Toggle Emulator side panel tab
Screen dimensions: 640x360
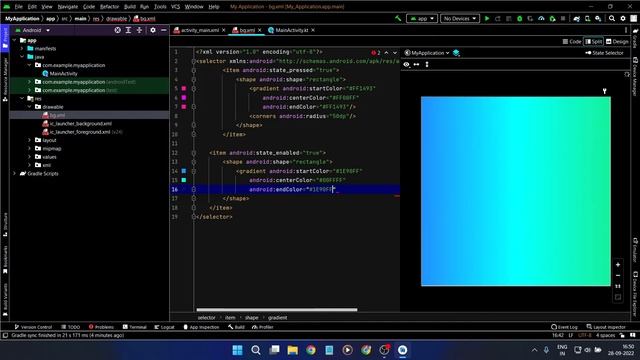pos(635,250)
